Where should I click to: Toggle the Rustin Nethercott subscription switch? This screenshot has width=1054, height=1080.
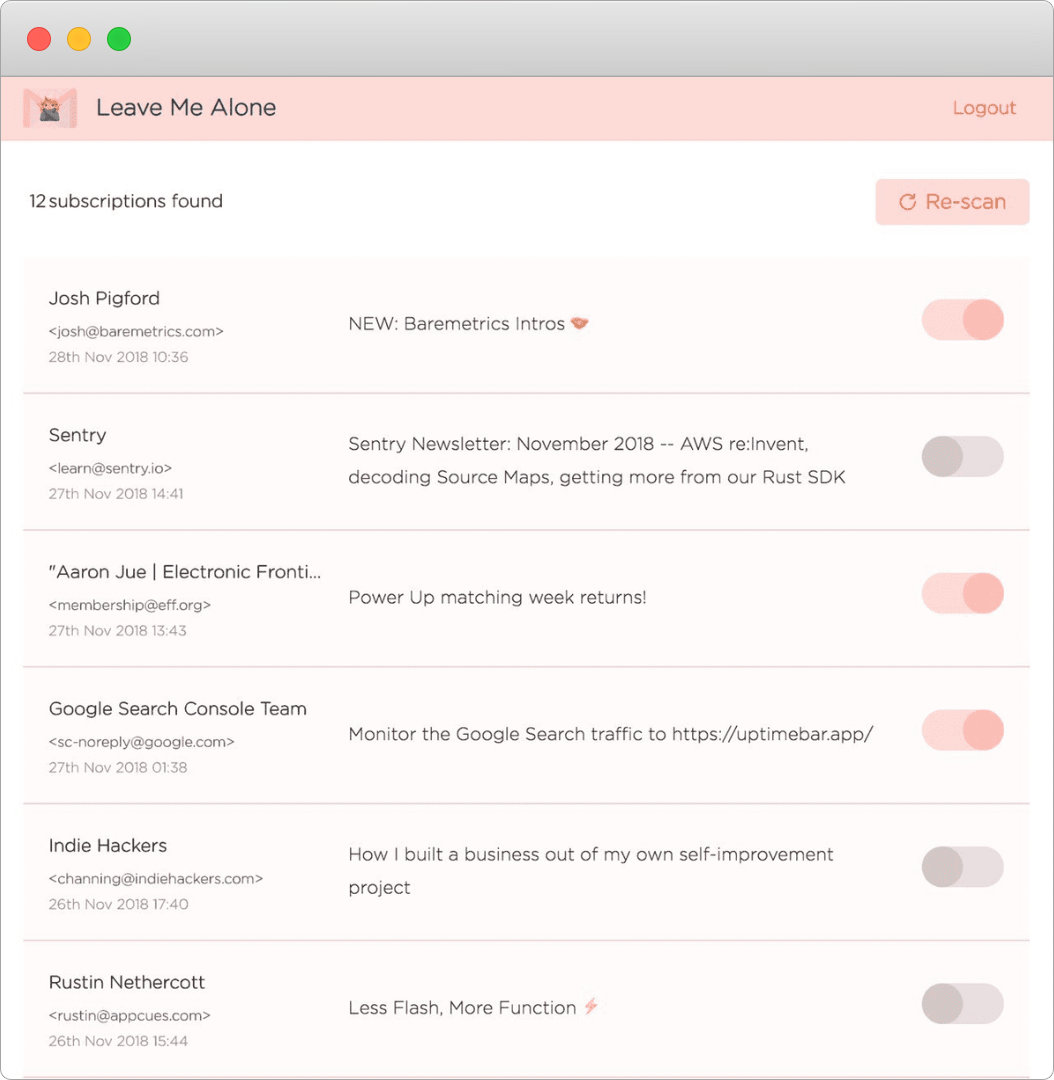[x=962, y=1004]
